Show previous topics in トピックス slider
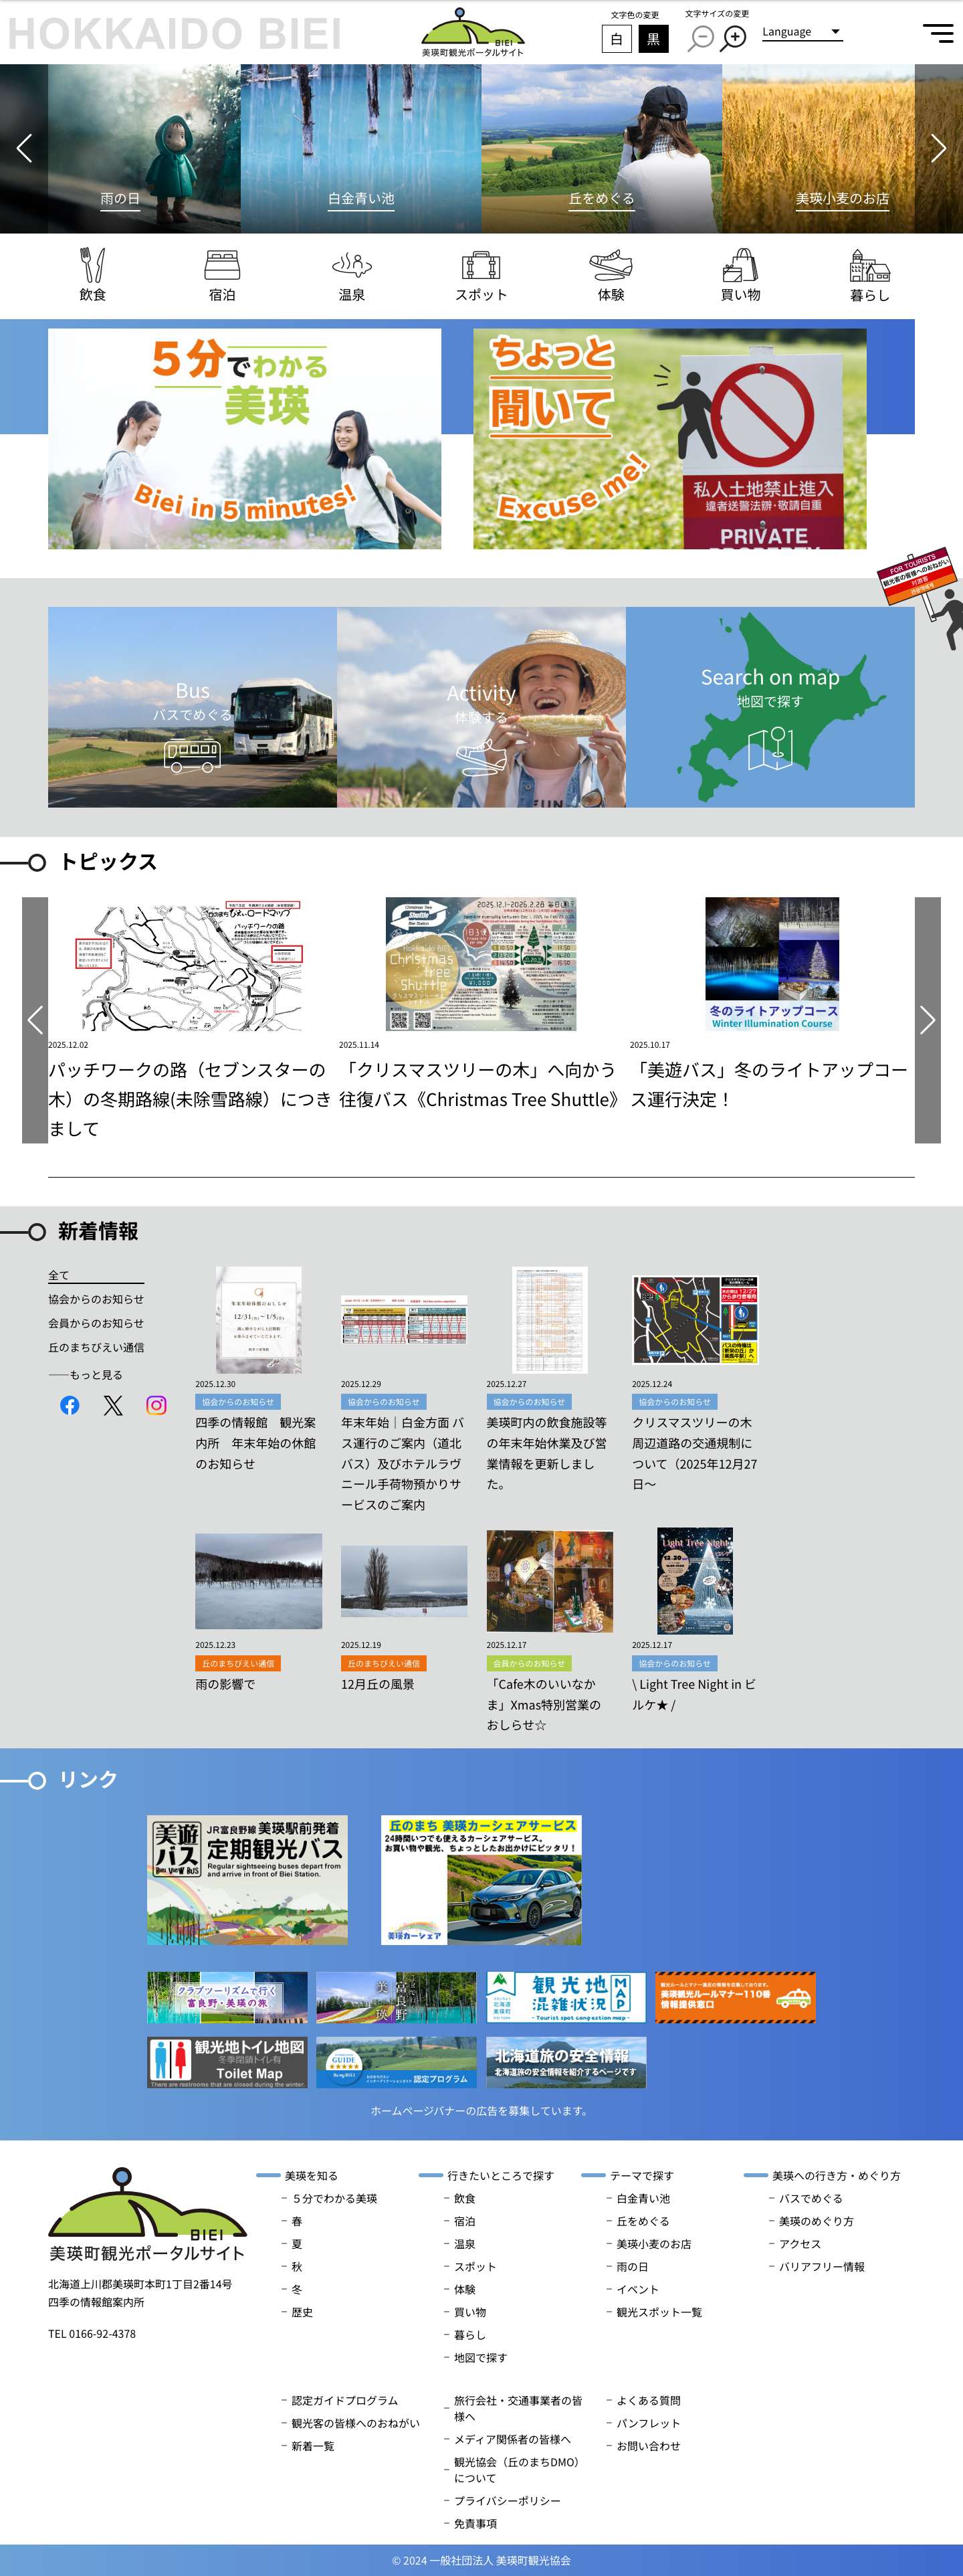This screenshot has height=2576, width=963. point(35,1020)
